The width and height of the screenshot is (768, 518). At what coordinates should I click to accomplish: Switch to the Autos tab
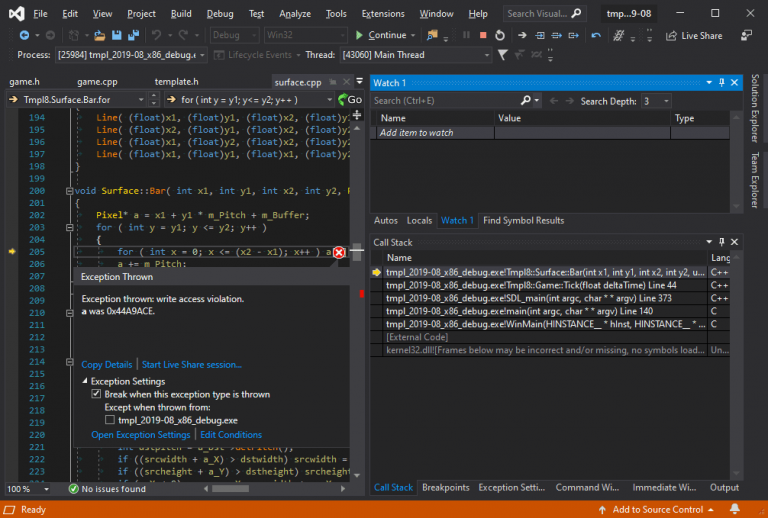pyautogui.click(x=385, y=220)
